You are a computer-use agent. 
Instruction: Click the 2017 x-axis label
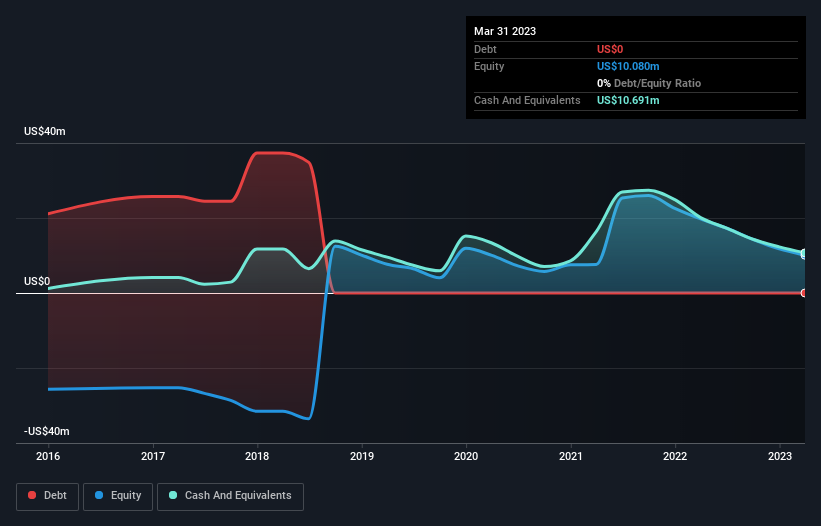click(x=153, y=456)
